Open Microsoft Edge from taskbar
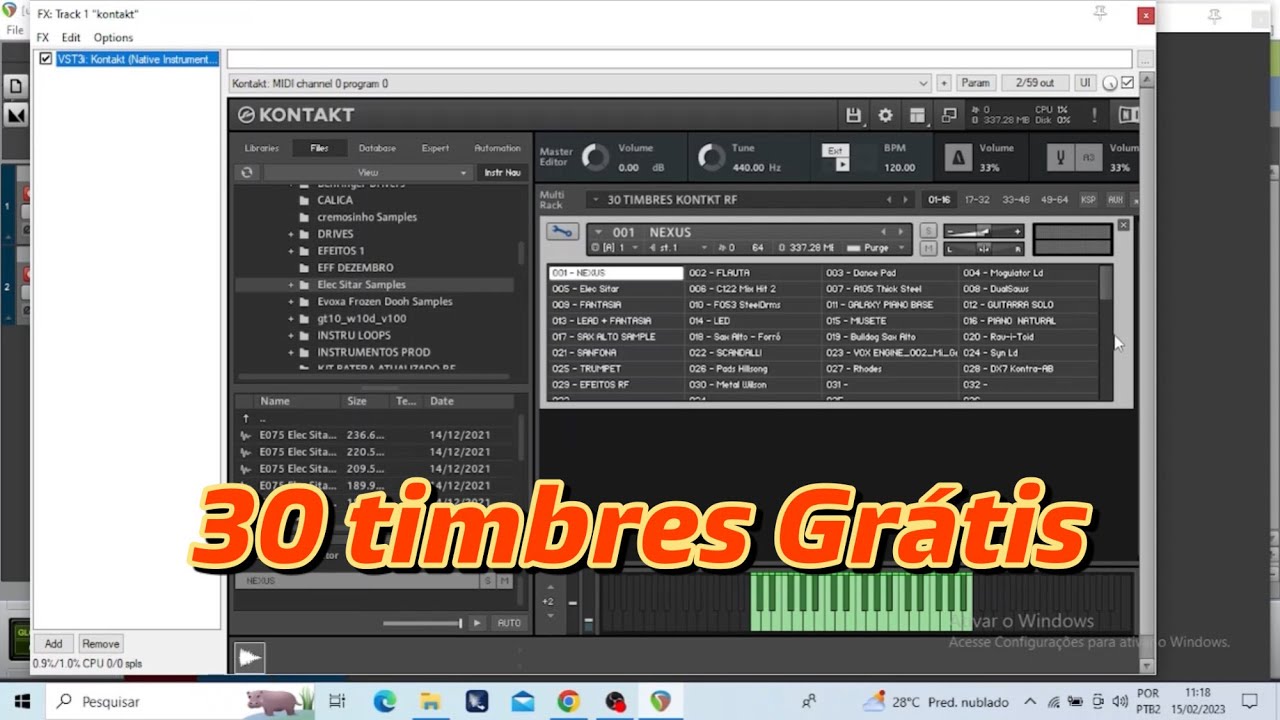1280x720 pixels. 385,701
